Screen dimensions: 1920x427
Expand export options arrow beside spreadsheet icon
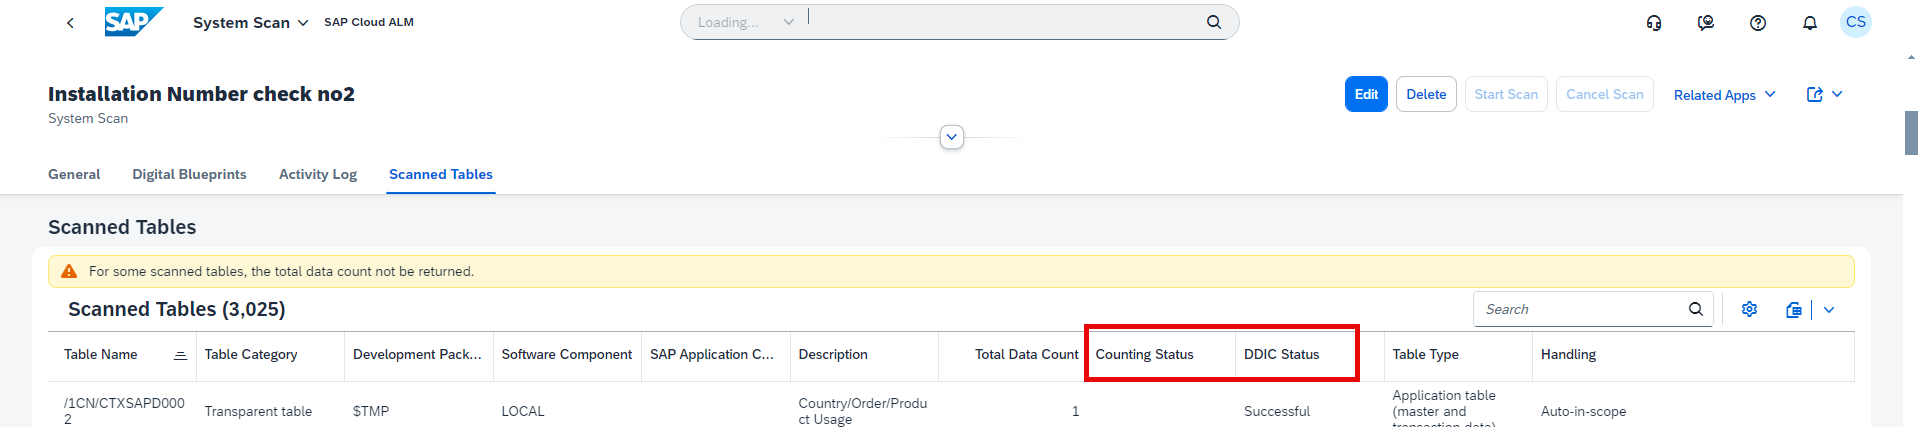click(1829, 310)
